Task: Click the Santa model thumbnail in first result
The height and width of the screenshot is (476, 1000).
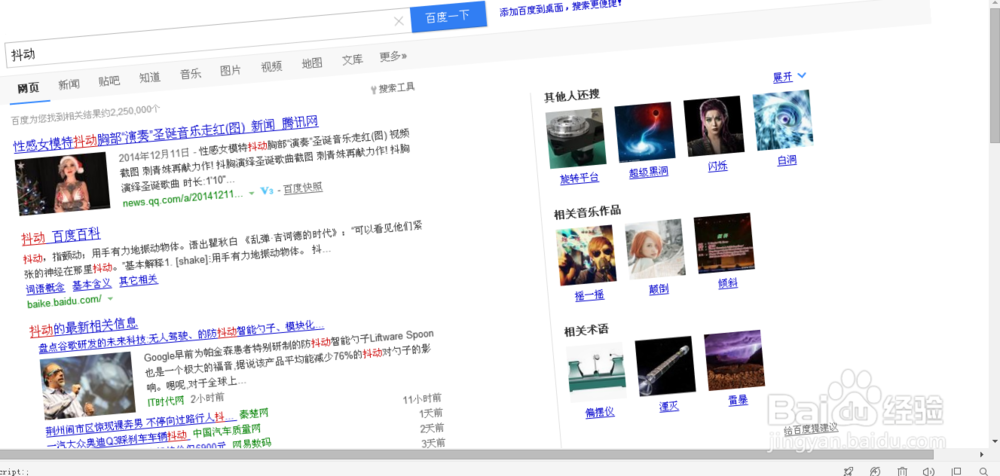Action: pos(62,183)
